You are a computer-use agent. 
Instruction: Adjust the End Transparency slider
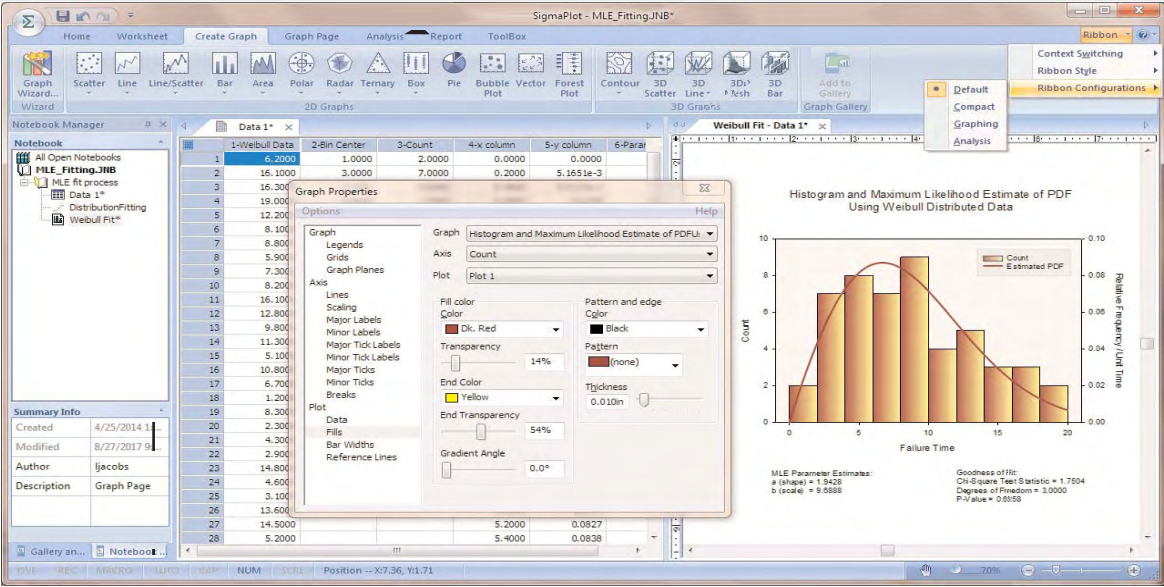(x=481, y=431)
